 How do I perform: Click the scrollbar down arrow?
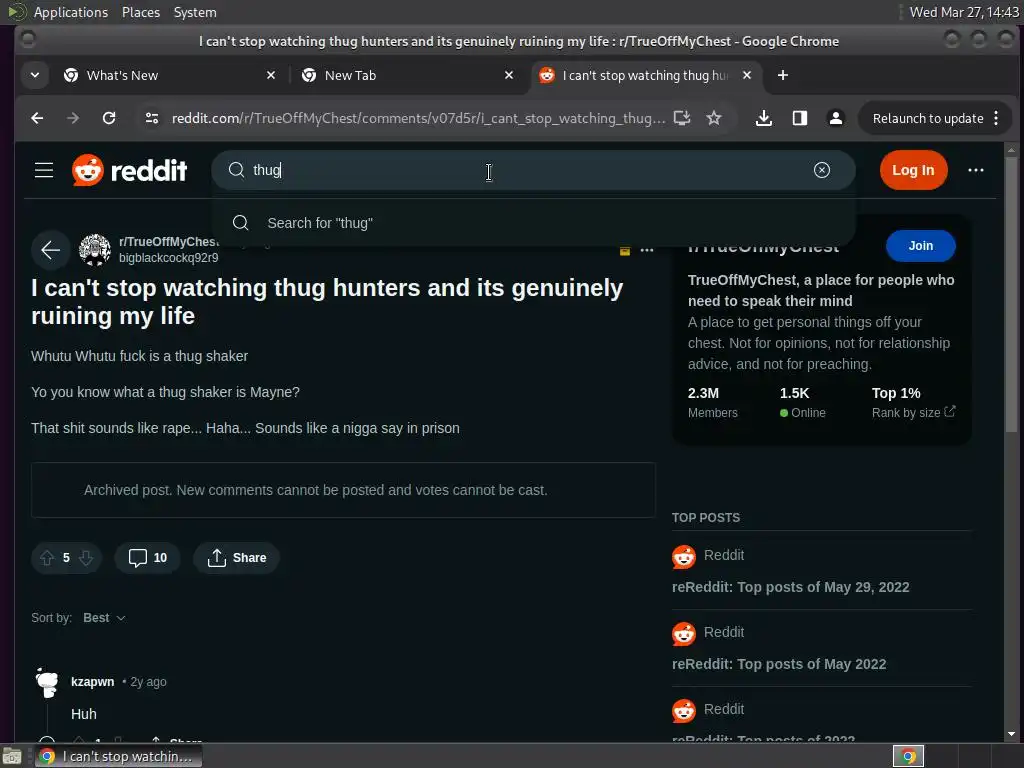pyautogui.click(x=1011, y=734)
